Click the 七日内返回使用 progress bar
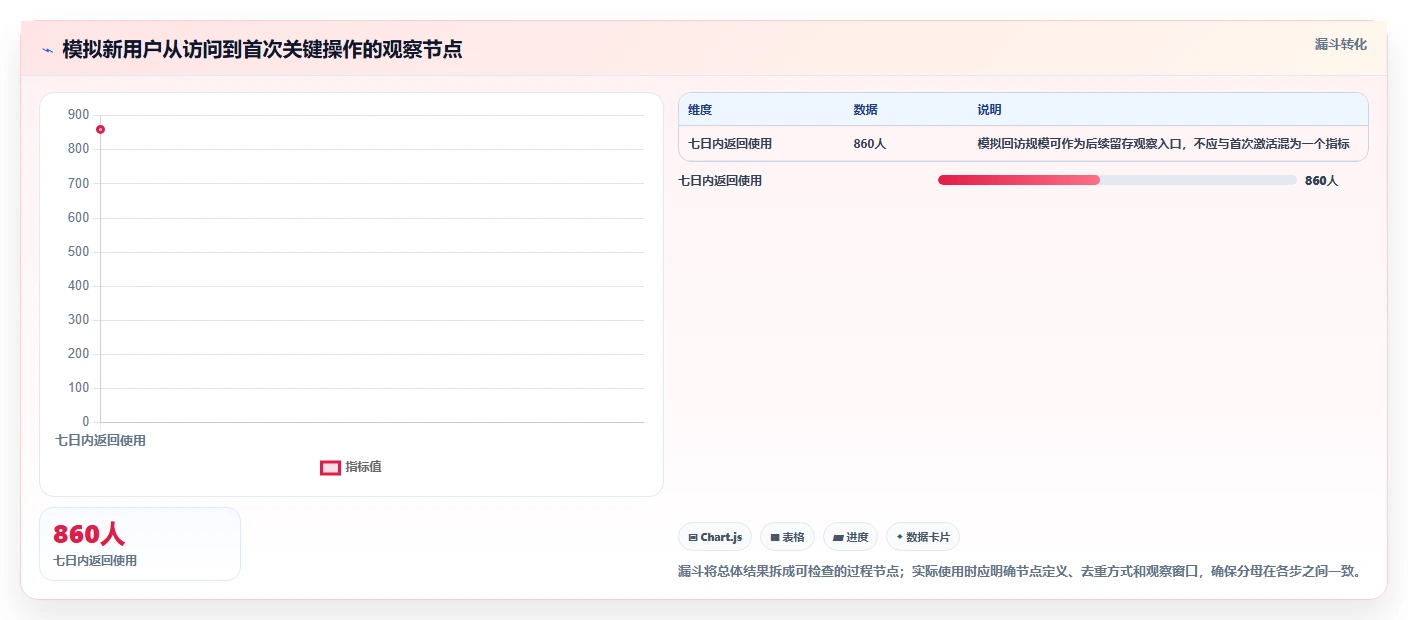 (1117, 180)
